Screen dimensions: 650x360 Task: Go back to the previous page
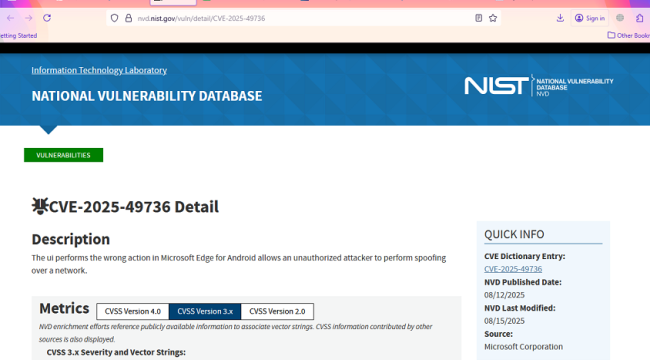(x=10, y=18)
